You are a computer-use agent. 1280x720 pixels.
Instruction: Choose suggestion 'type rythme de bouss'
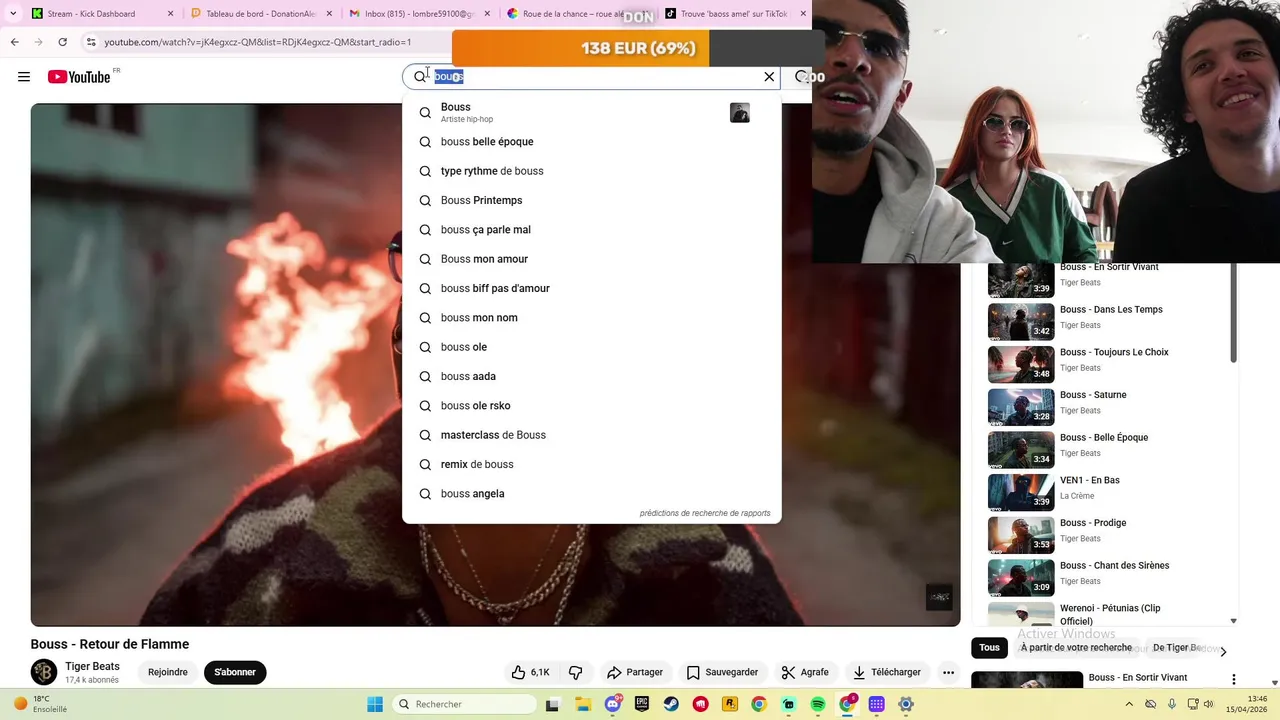point(591,171)
